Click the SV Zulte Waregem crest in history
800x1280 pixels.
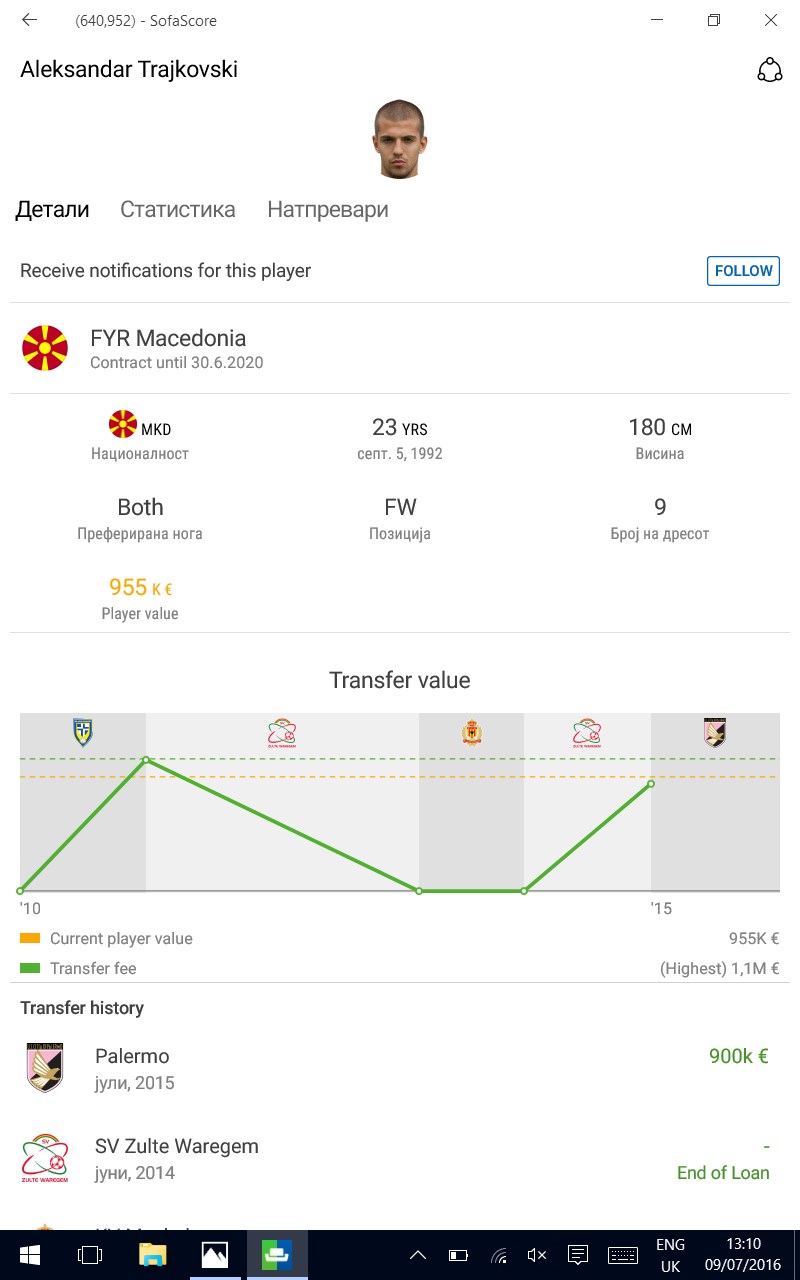coord(45,1159)
